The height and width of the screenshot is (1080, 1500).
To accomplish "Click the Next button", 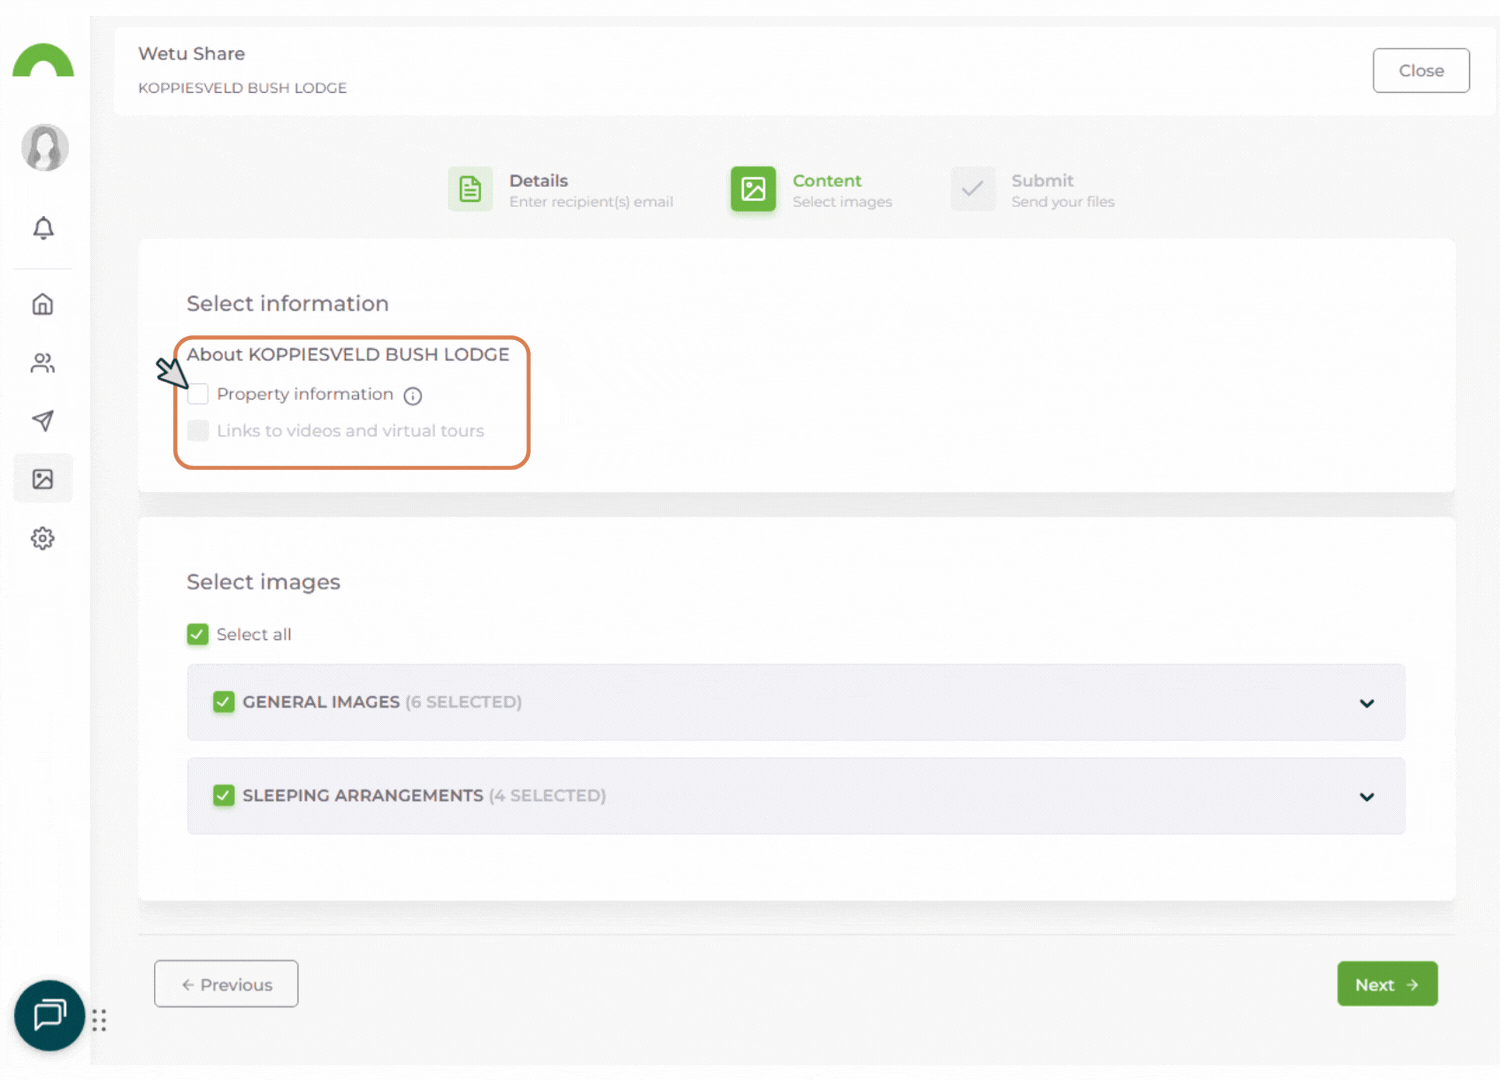I will pyautogui.click(x=1387, y=984).
